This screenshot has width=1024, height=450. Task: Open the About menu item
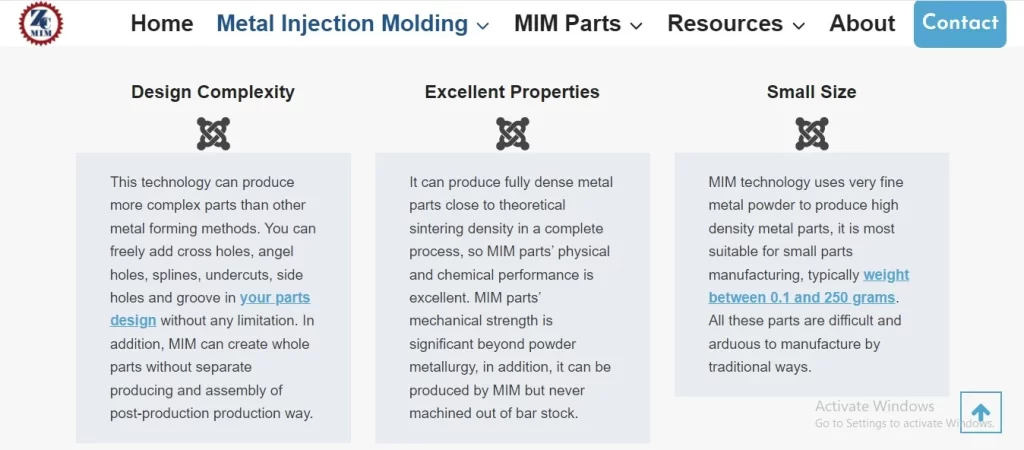[862, 23]
